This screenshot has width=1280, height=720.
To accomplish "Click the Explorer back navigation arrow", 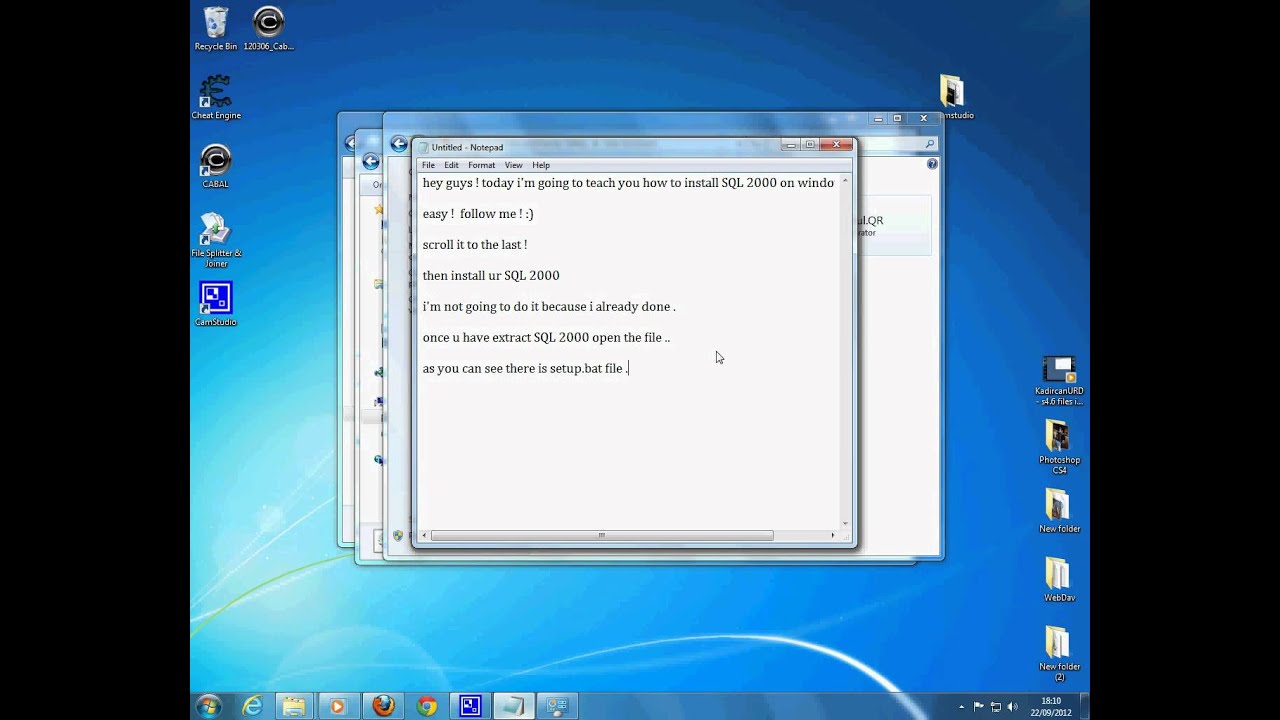I will 399,144.
